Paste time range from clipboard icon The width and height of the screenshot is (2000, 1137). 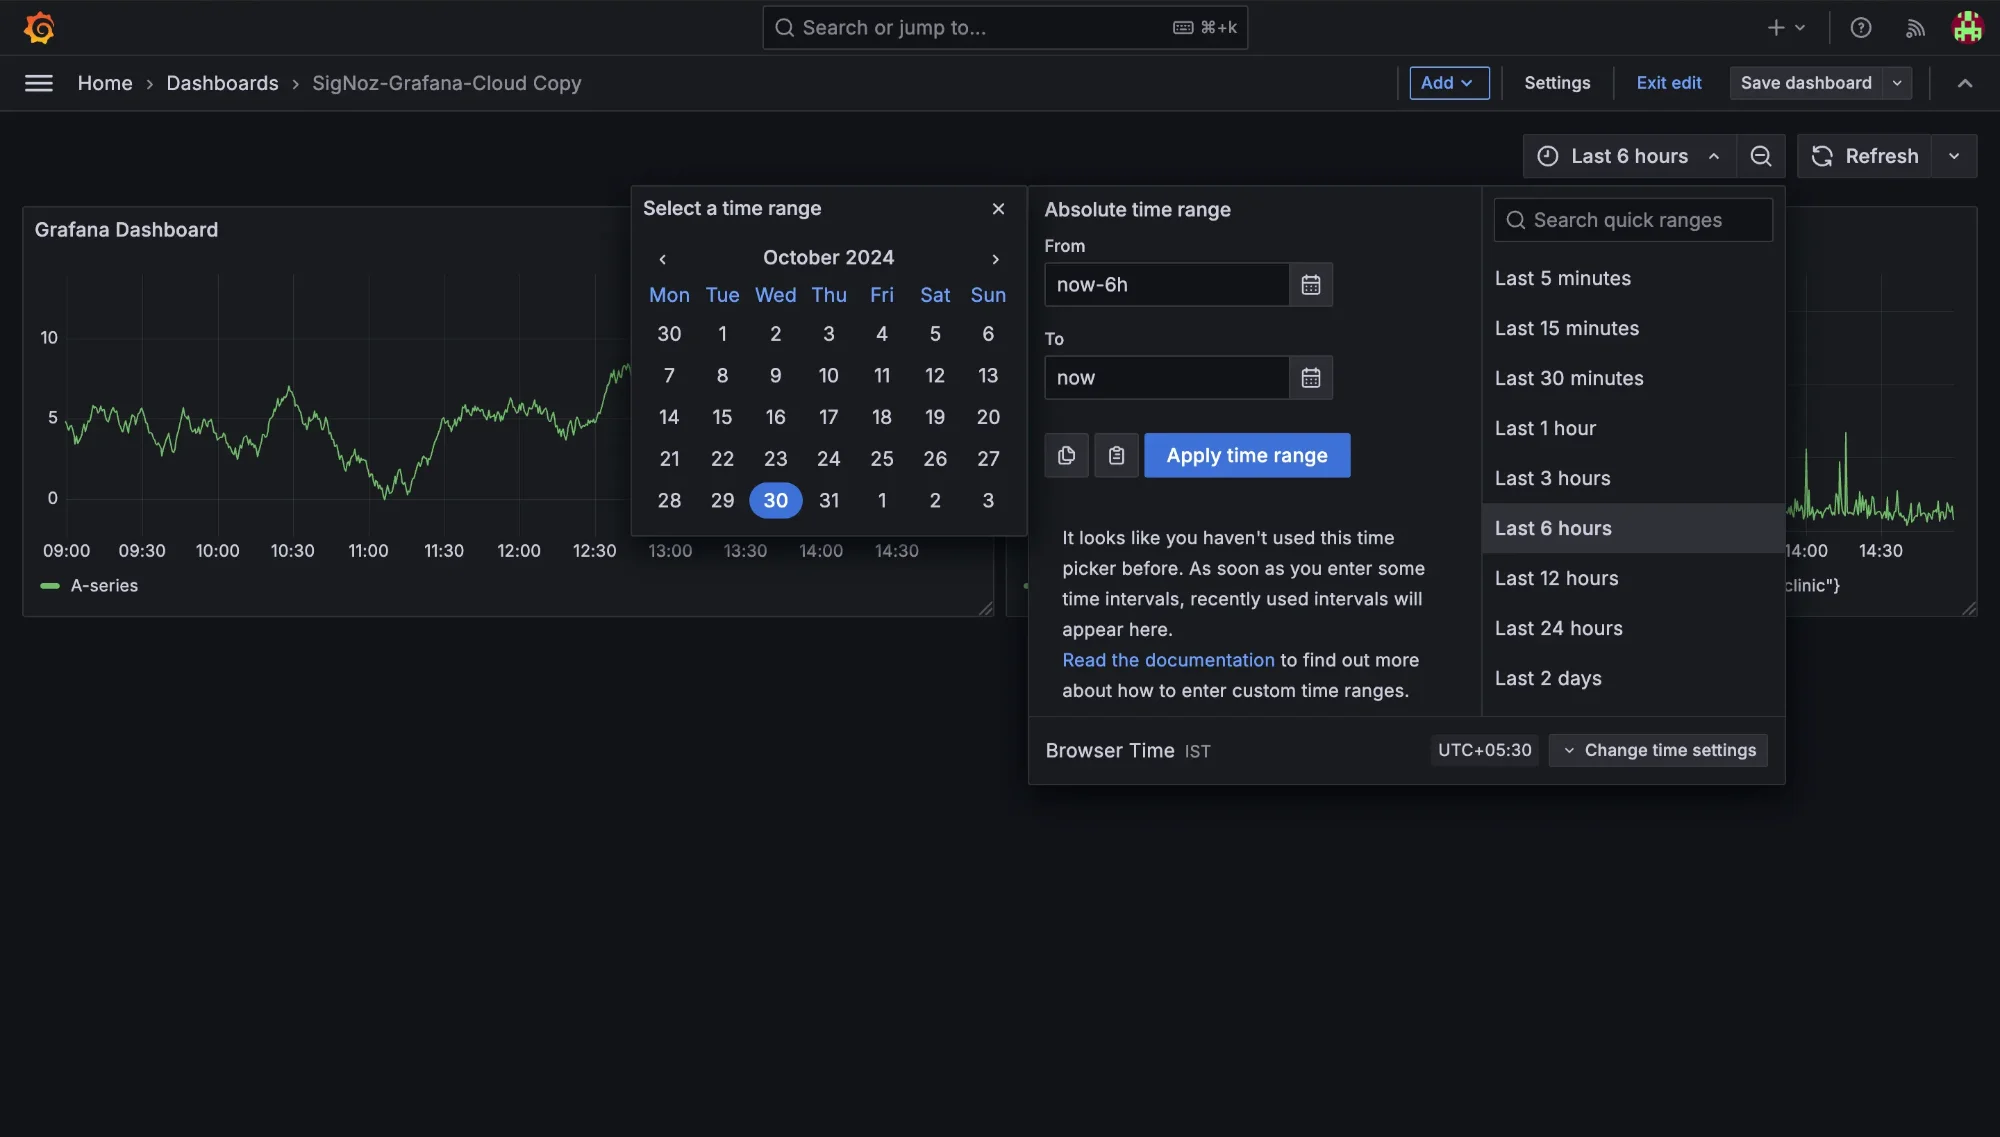pos(1117,456)
